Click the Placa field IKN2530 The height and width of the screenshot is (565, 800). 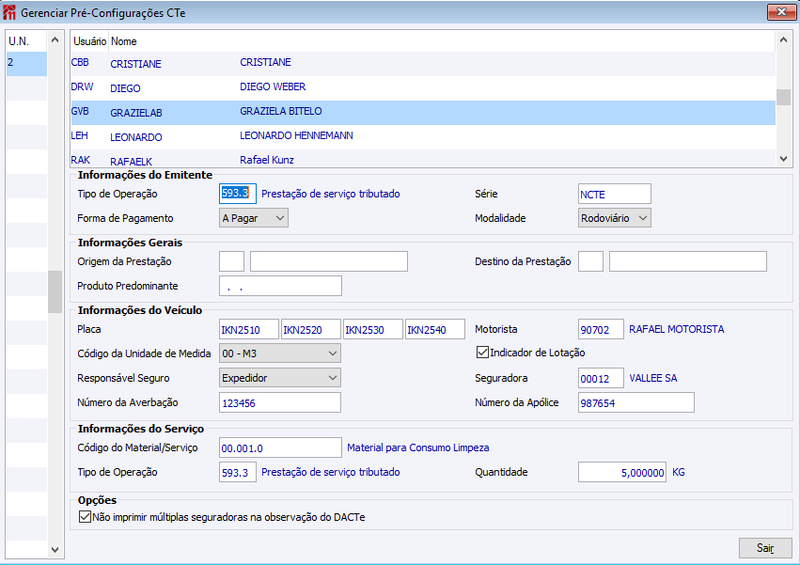[373, 329]
